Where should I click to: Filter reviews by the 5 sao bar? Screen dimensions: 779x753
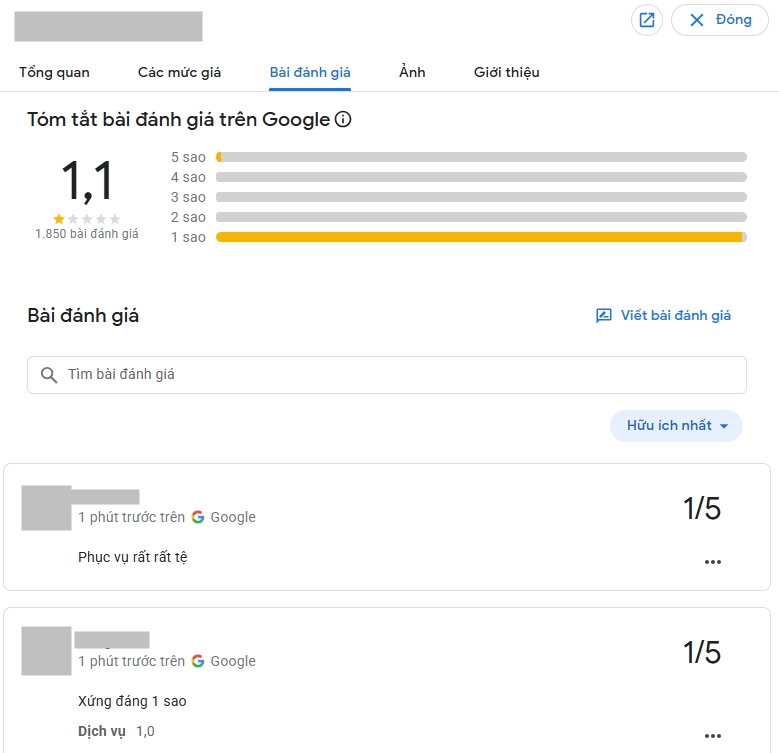click(480, 157)
